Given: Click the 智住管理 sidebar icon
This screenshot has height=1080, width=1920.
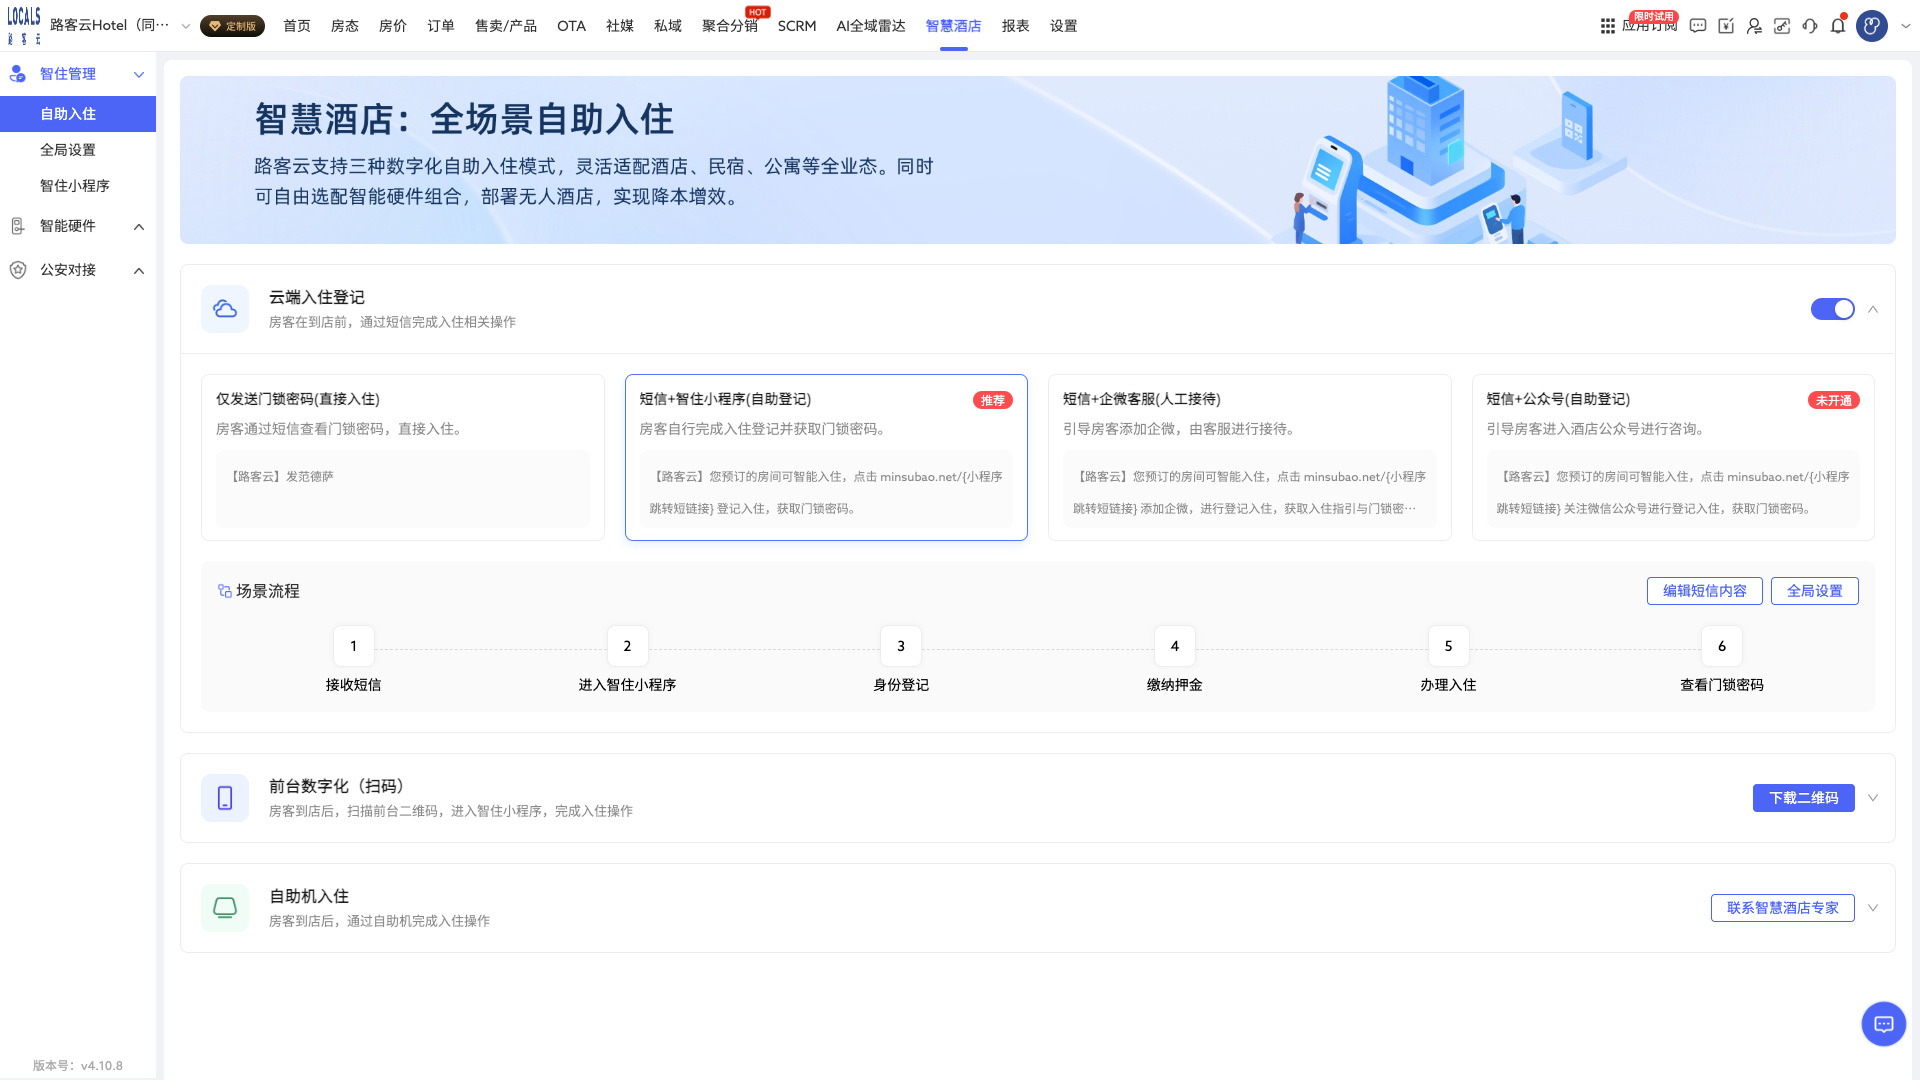Looking at the screenshot, I should click(x=18, y=74).
